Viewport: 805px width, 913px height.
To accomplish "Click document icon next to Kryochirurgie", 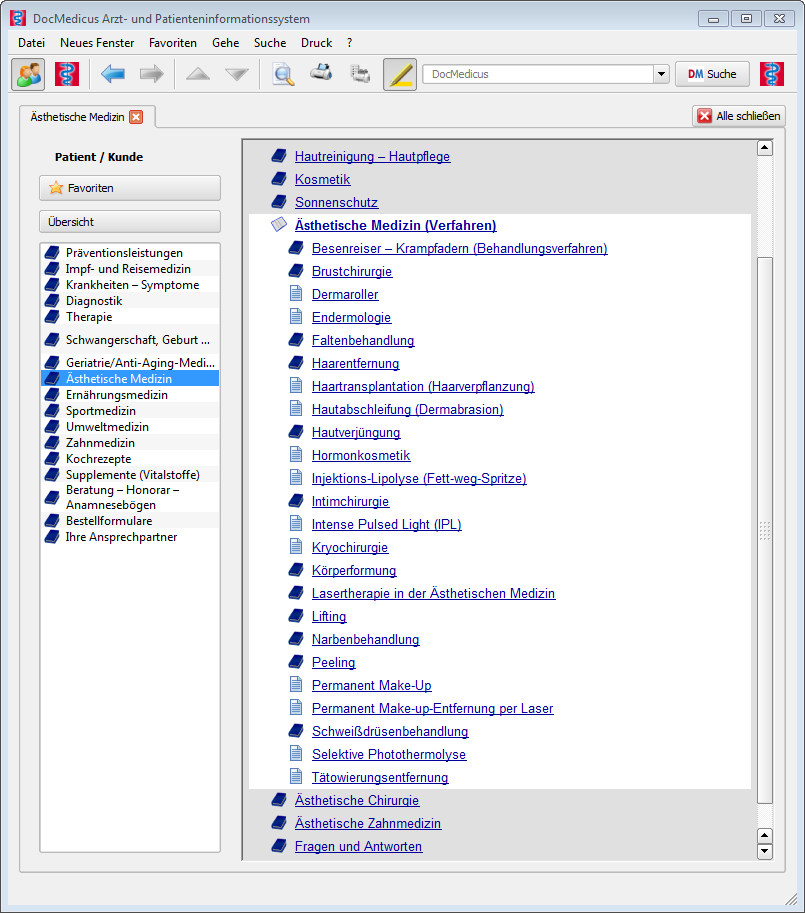I will pyautogui.click(x=296, y=547).
